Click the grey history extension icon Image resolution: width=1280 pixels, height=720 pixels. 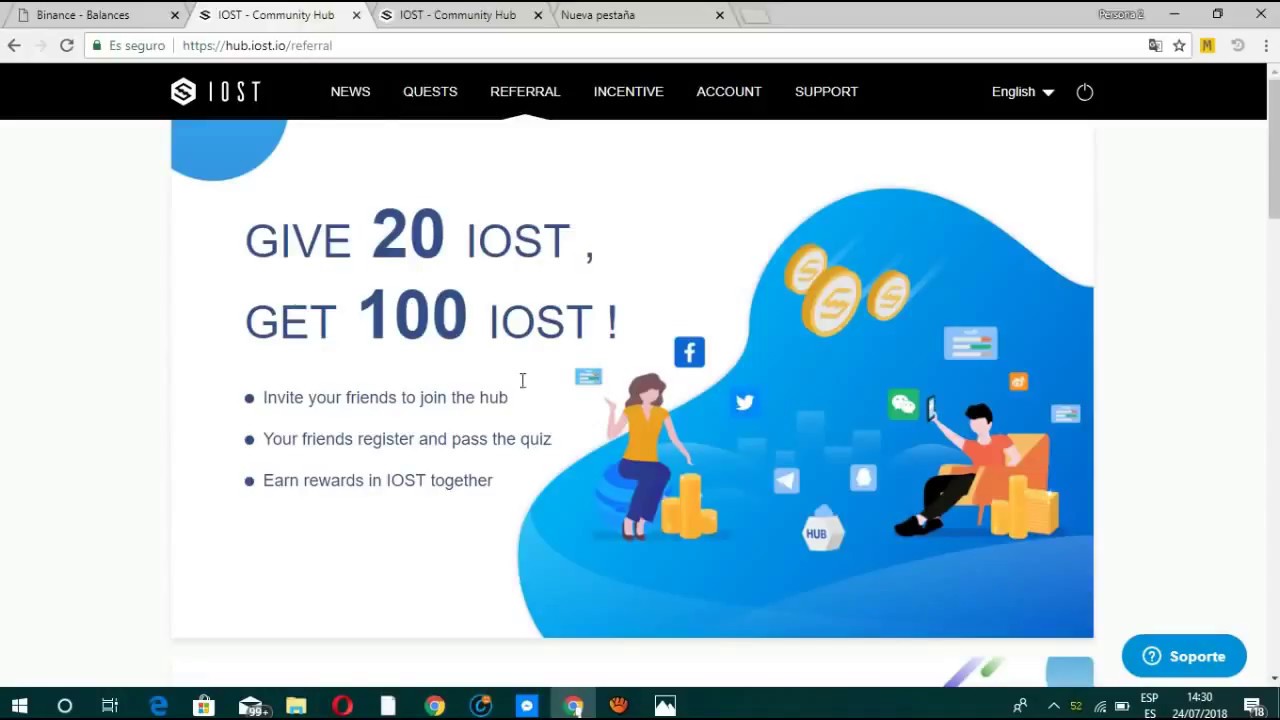(x=1237, y=45)
